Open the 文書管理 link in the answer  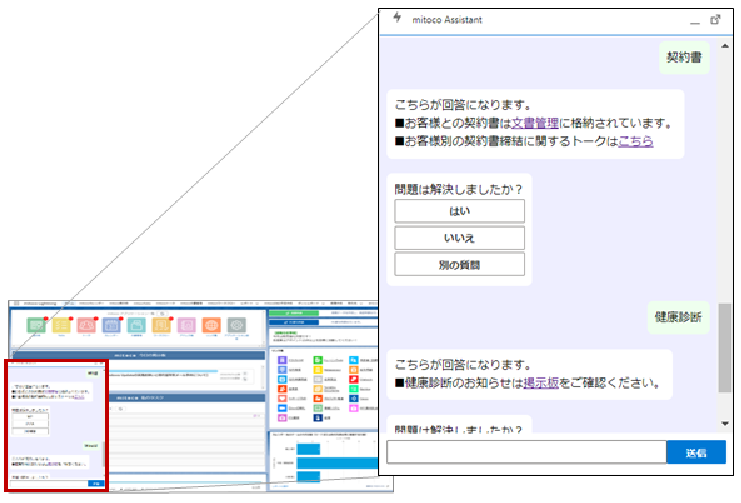[x=535, y=123]
